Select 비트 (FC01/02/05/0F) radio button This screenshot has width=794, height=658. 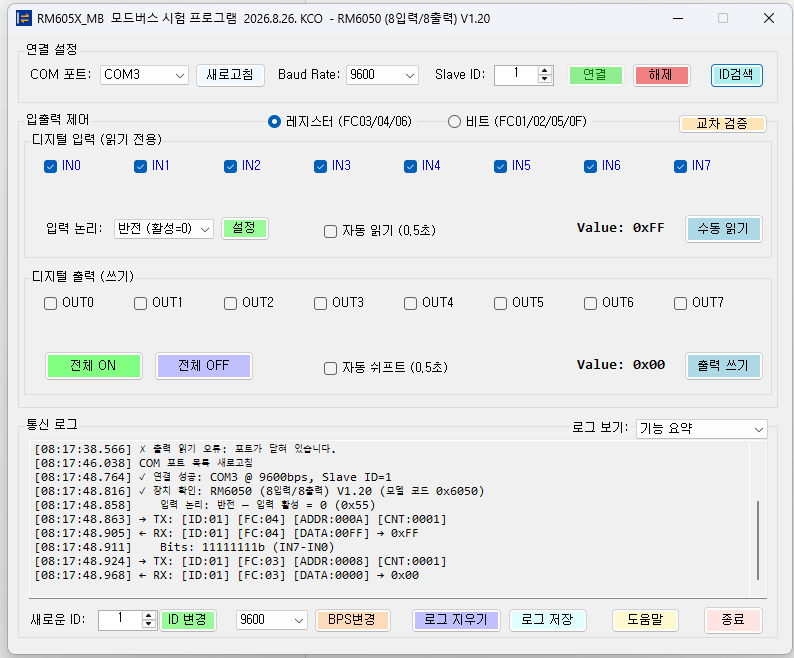point(454,122)
